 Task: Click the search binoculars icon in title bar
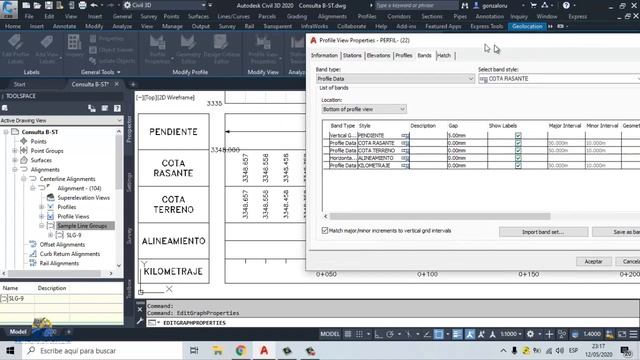464,6
